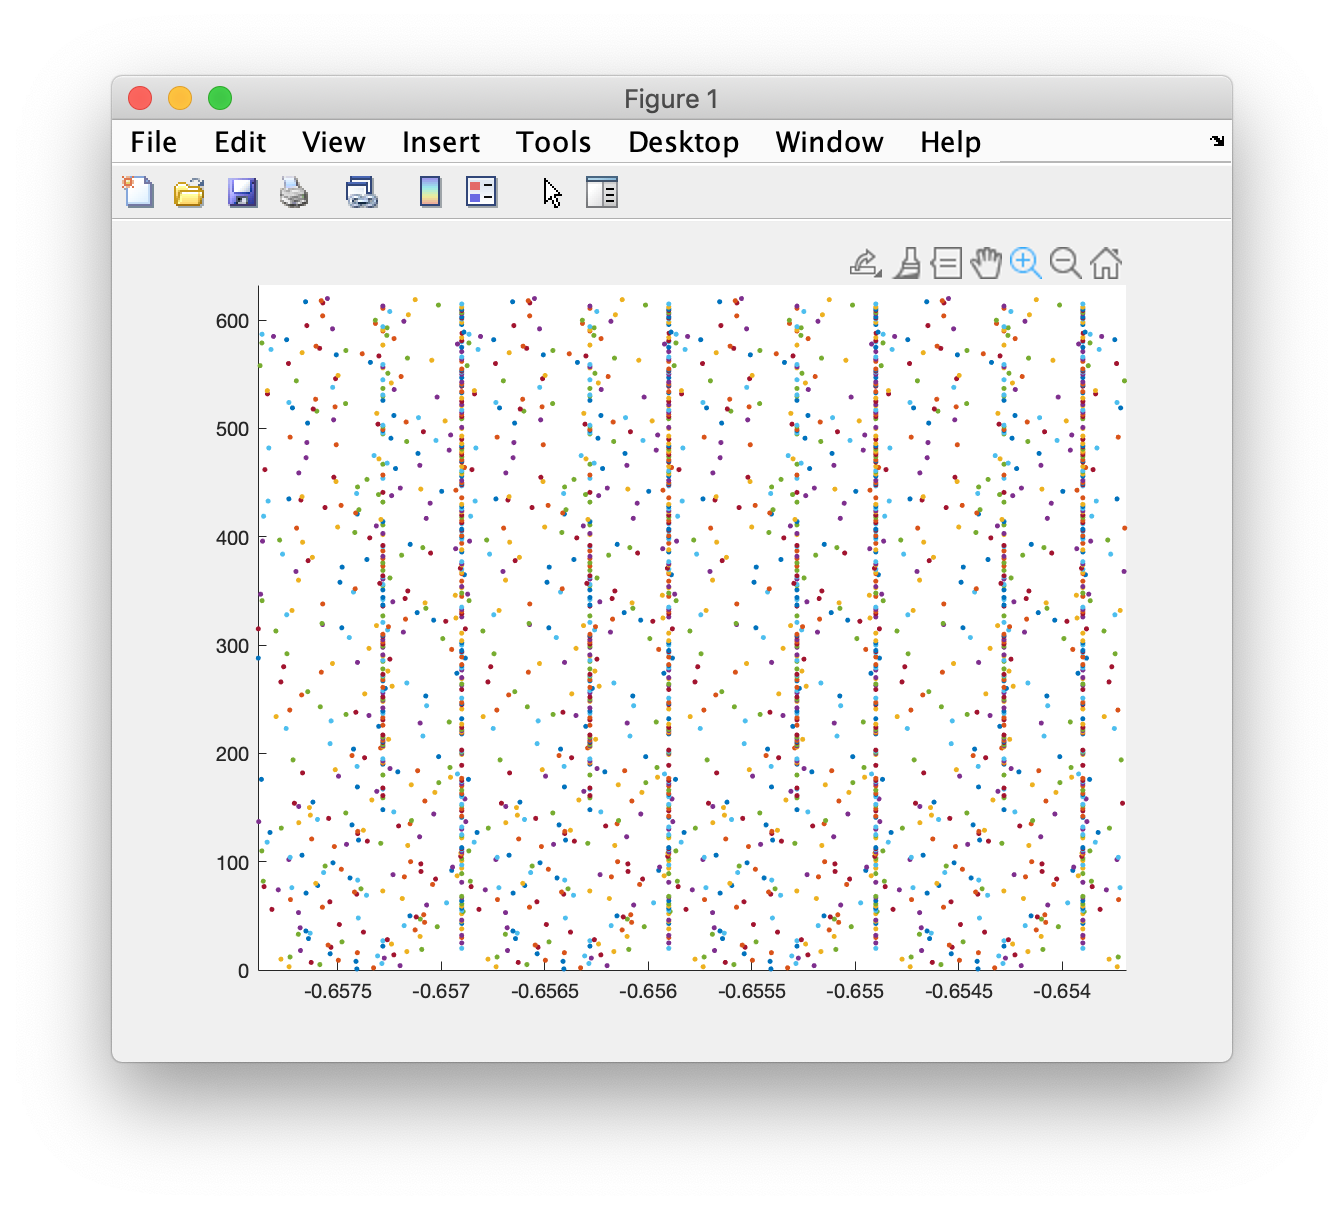Image resolution: width=1344 pixels, height=1210 pixels.
Task: Activate the Pan tool on the axes
Action: [986, 264]
